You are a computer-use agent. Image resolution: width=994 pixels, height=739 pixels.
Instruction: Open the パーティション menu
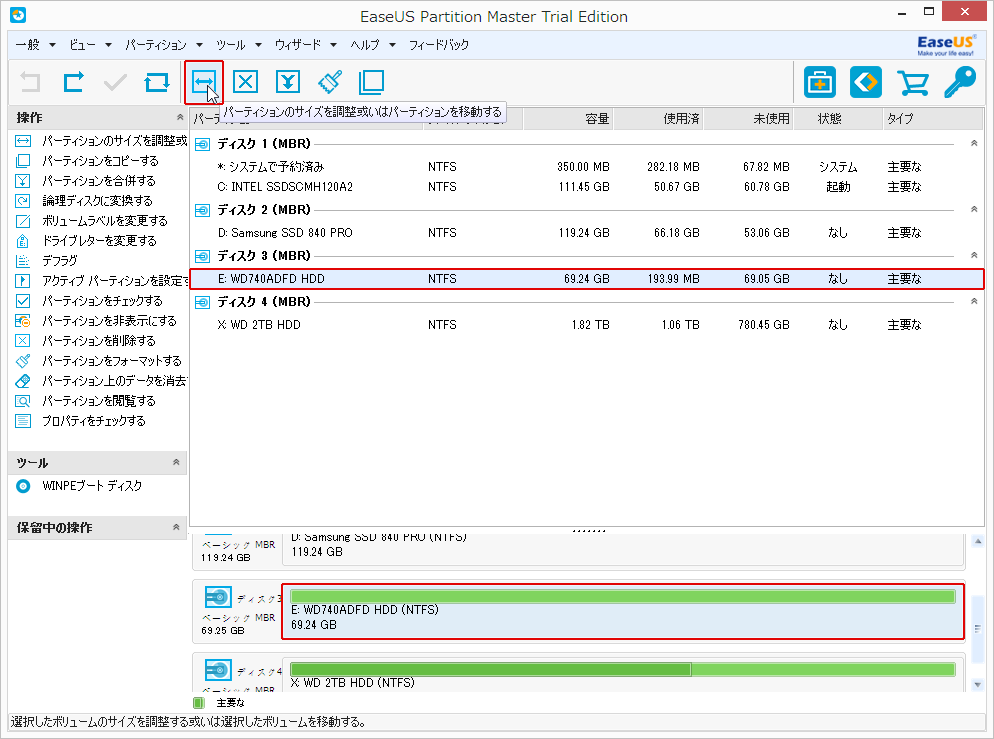click(x=164, y=44)
